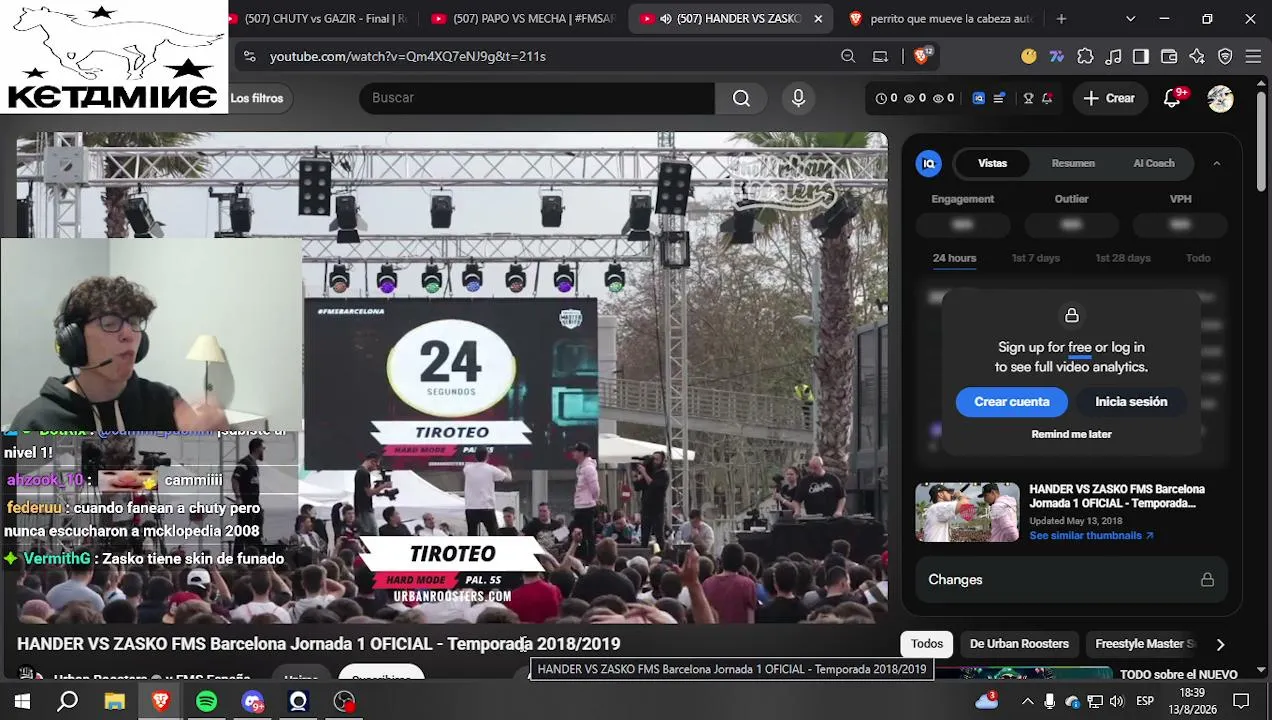Screen dimensions: 1272x720
Task: Open OBS Studio from the taskbar
Action: pos(344,701)
